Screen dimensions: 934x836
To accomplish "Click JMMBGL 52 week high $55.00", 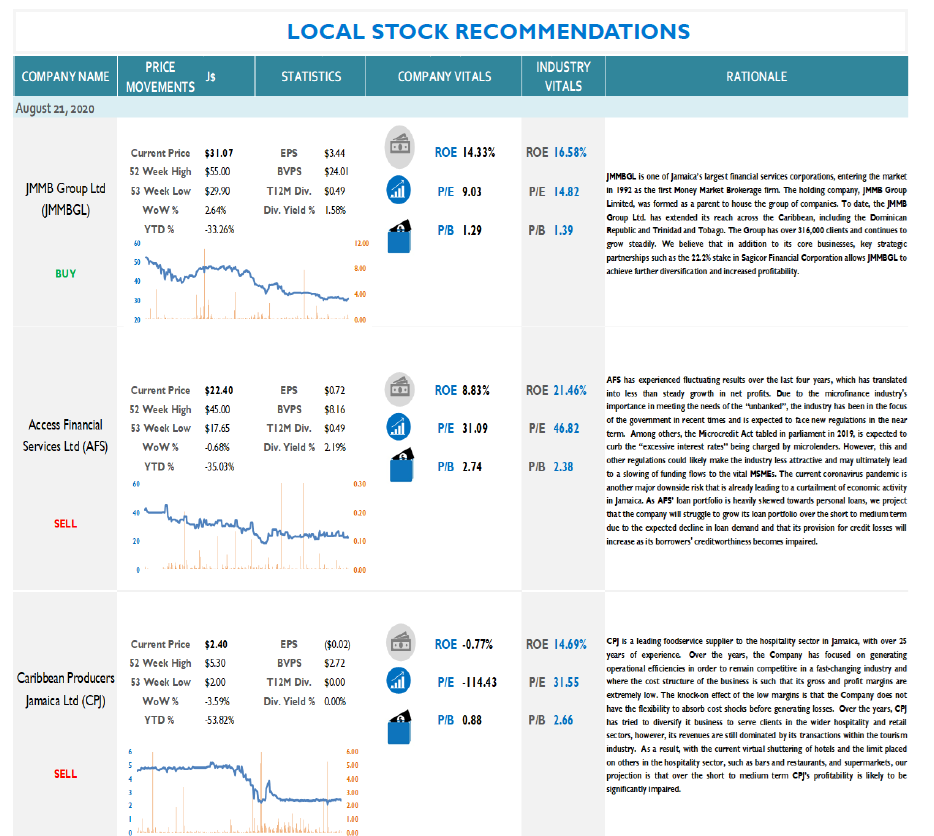I will (217, 172).
